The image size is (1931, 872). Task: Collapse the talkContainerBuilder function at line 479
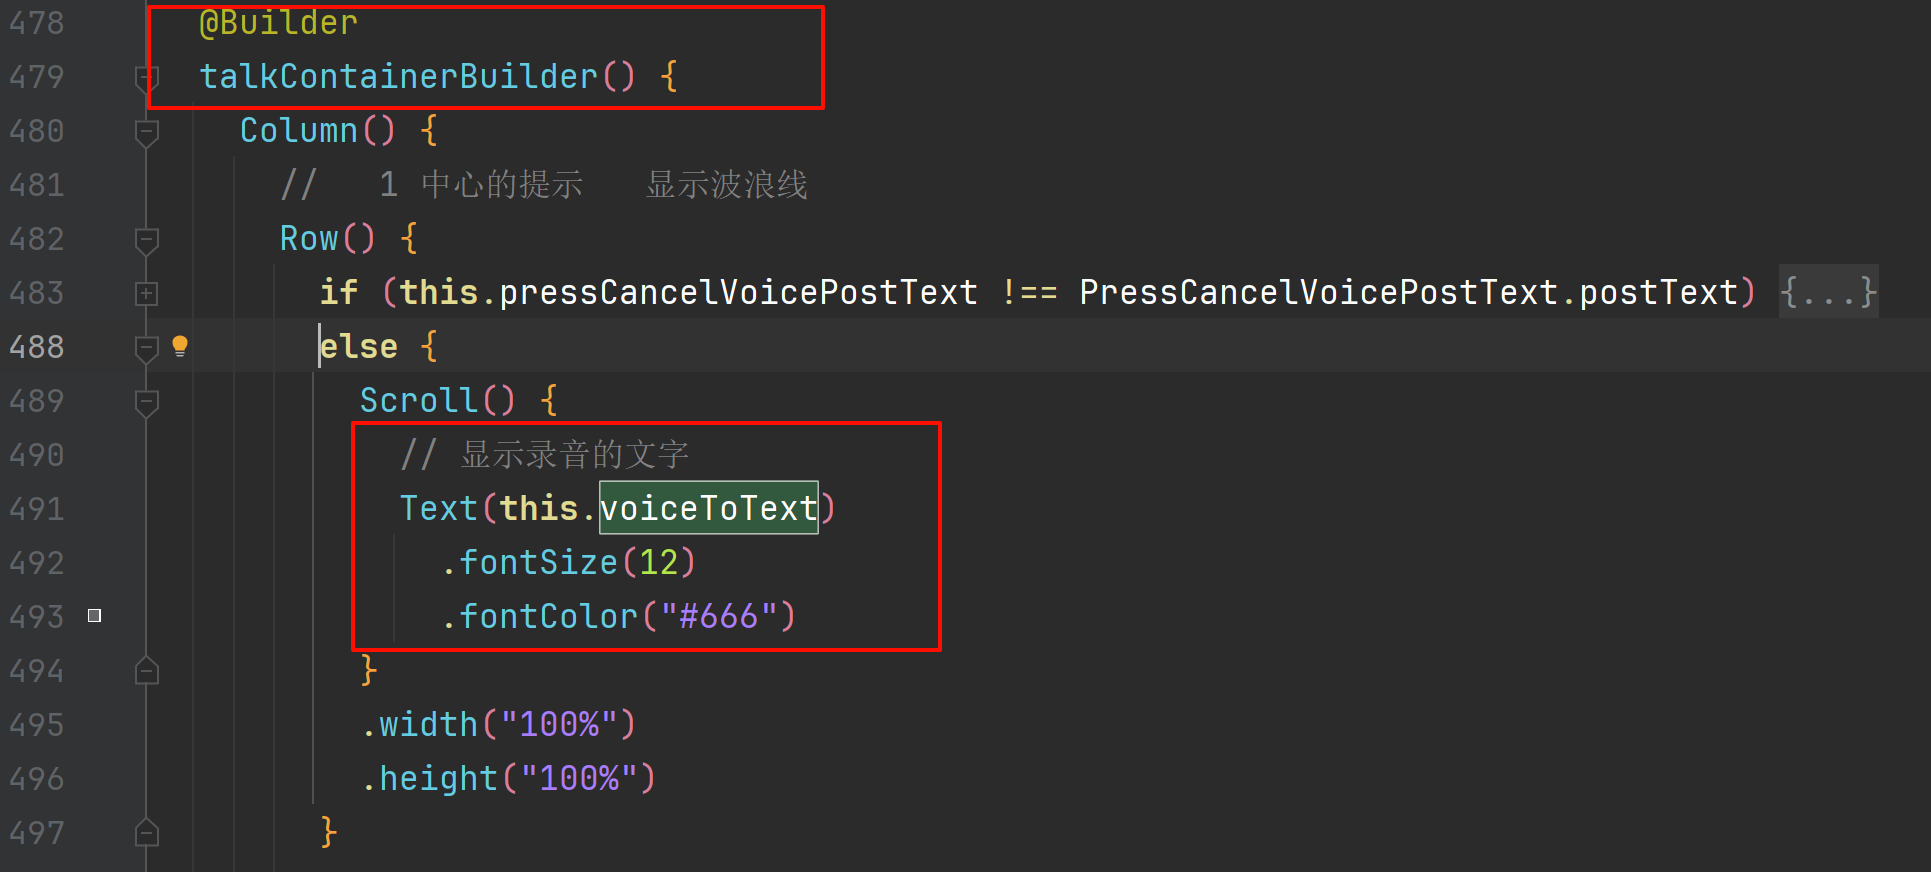coord(146,77)
